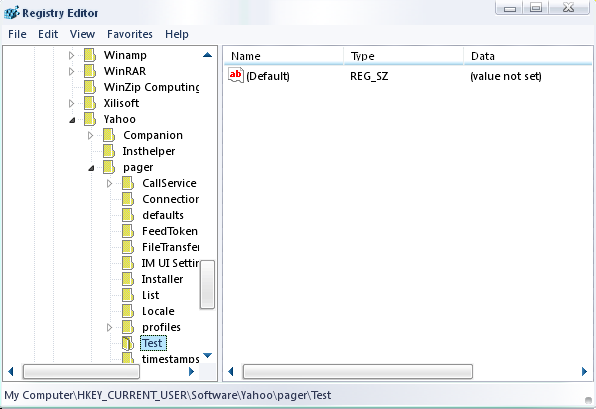596x409 pixels.
Task: Expand the Xilisoft key
Action: tap(71, 103)
